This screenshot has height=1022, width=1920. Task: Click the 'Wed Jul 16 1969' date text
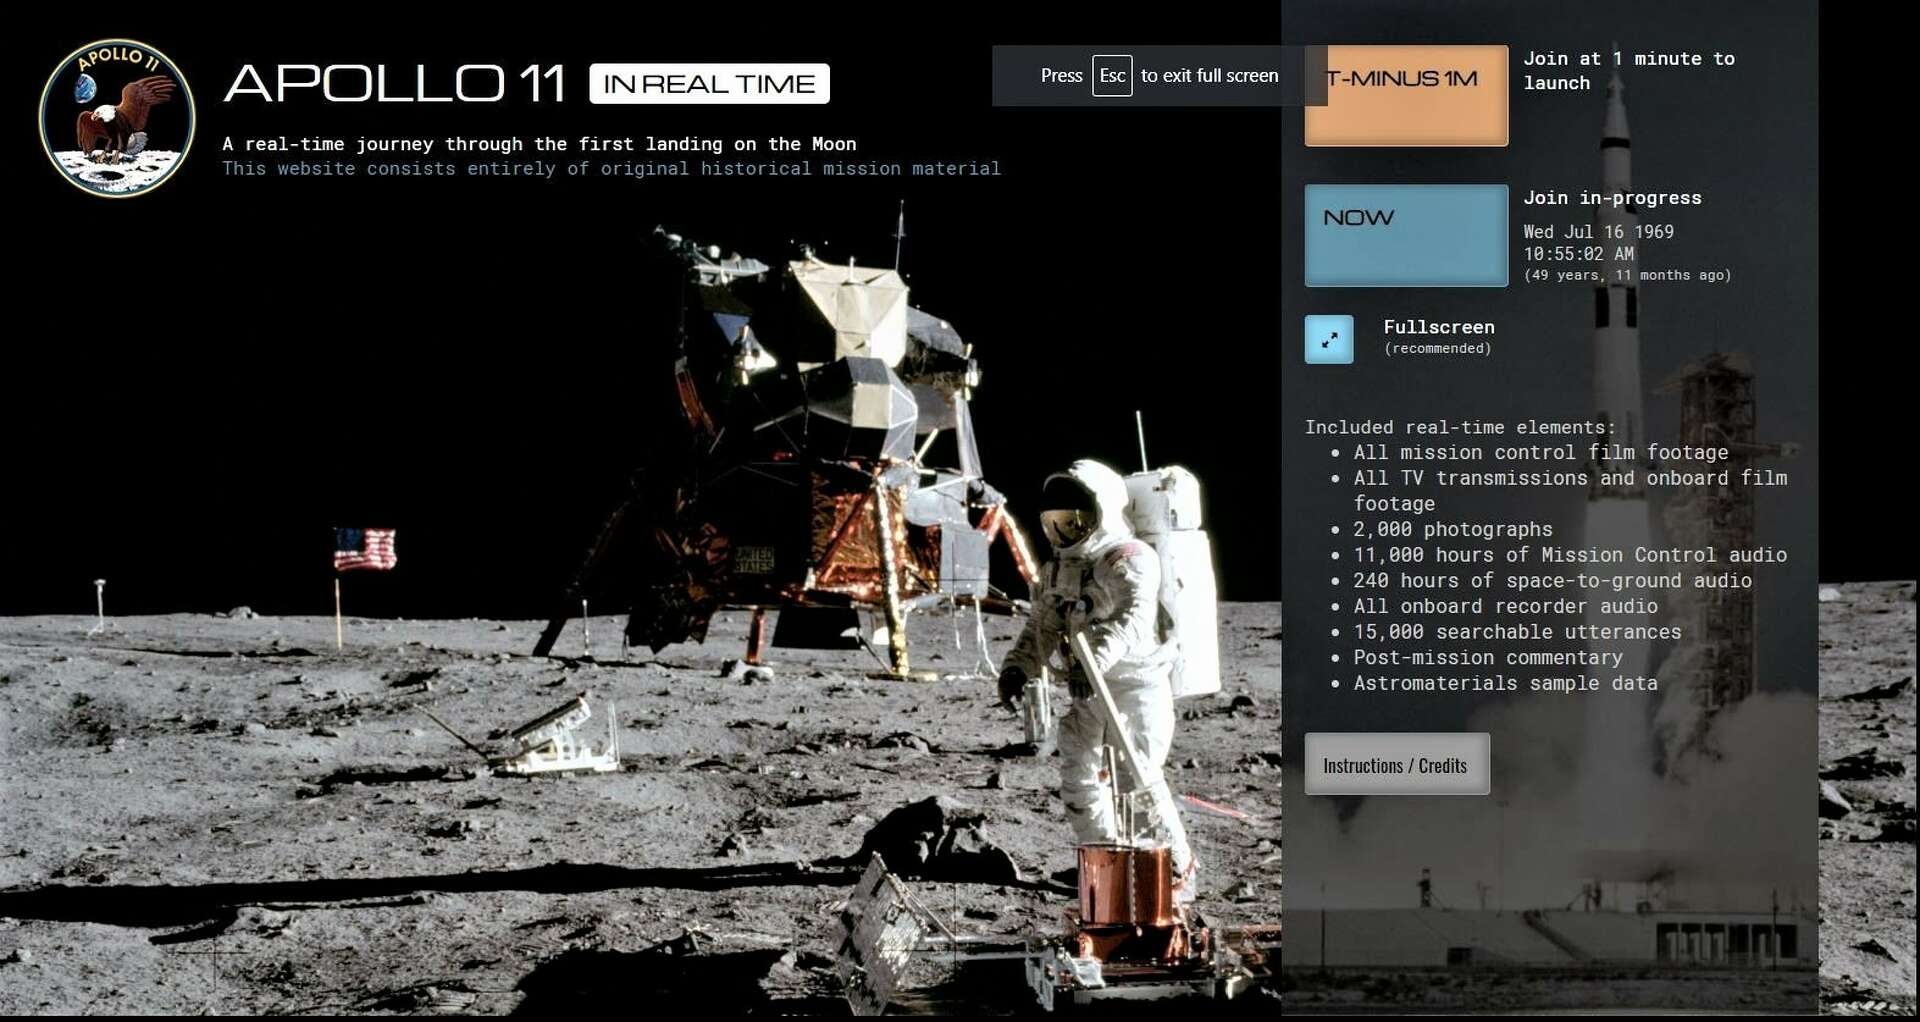pyautogui.click(x=1597, y=232)
